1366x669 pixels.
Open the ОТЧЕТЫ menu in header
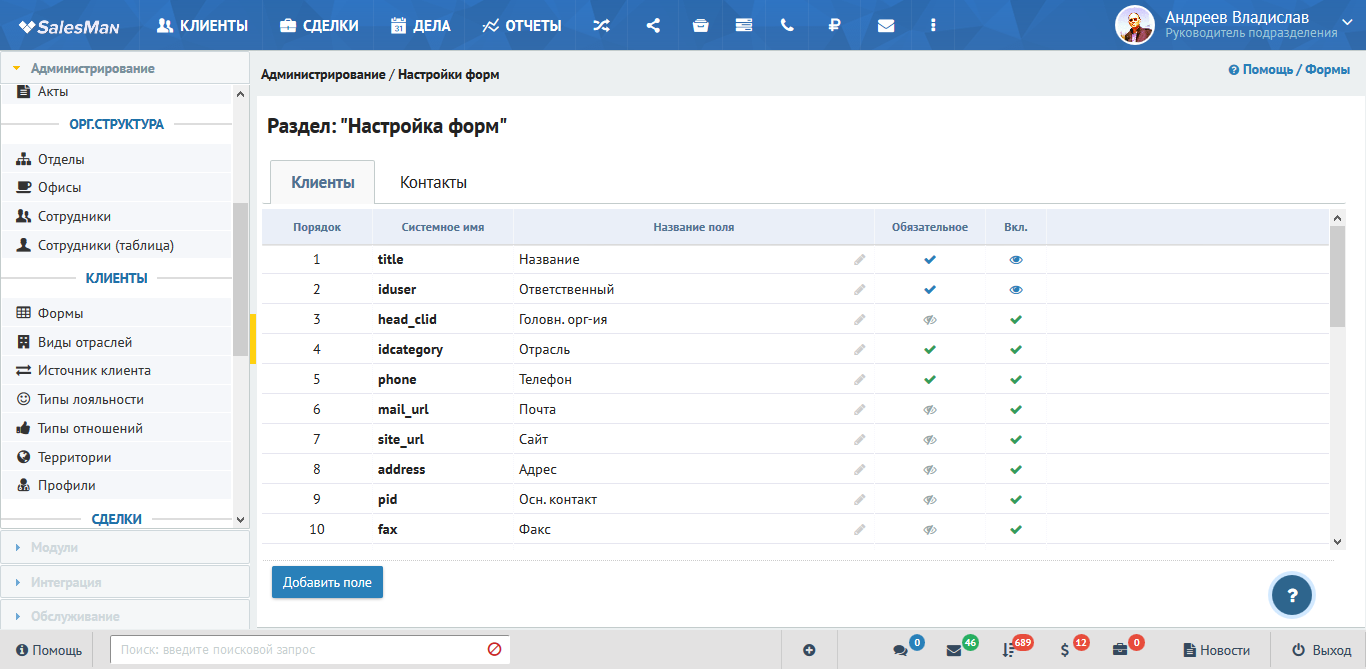(521, 26)
